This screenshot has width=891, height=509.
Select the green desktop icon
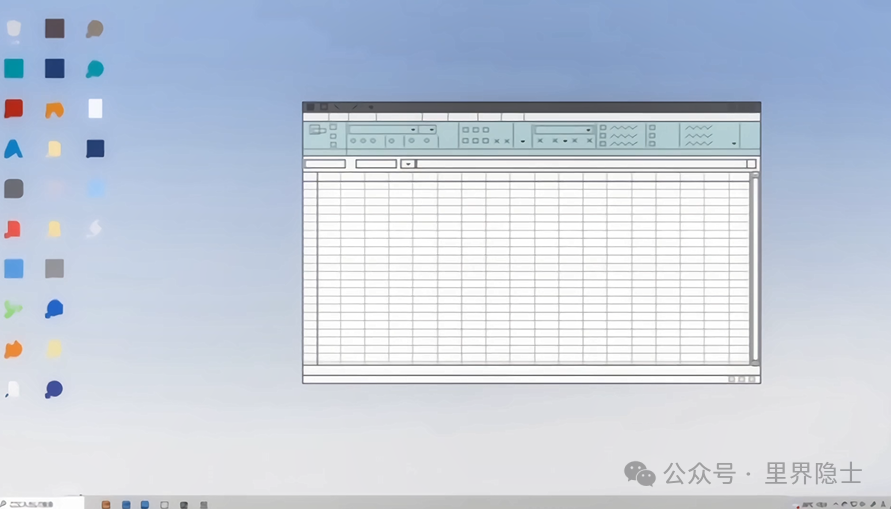tap(13, 309)
